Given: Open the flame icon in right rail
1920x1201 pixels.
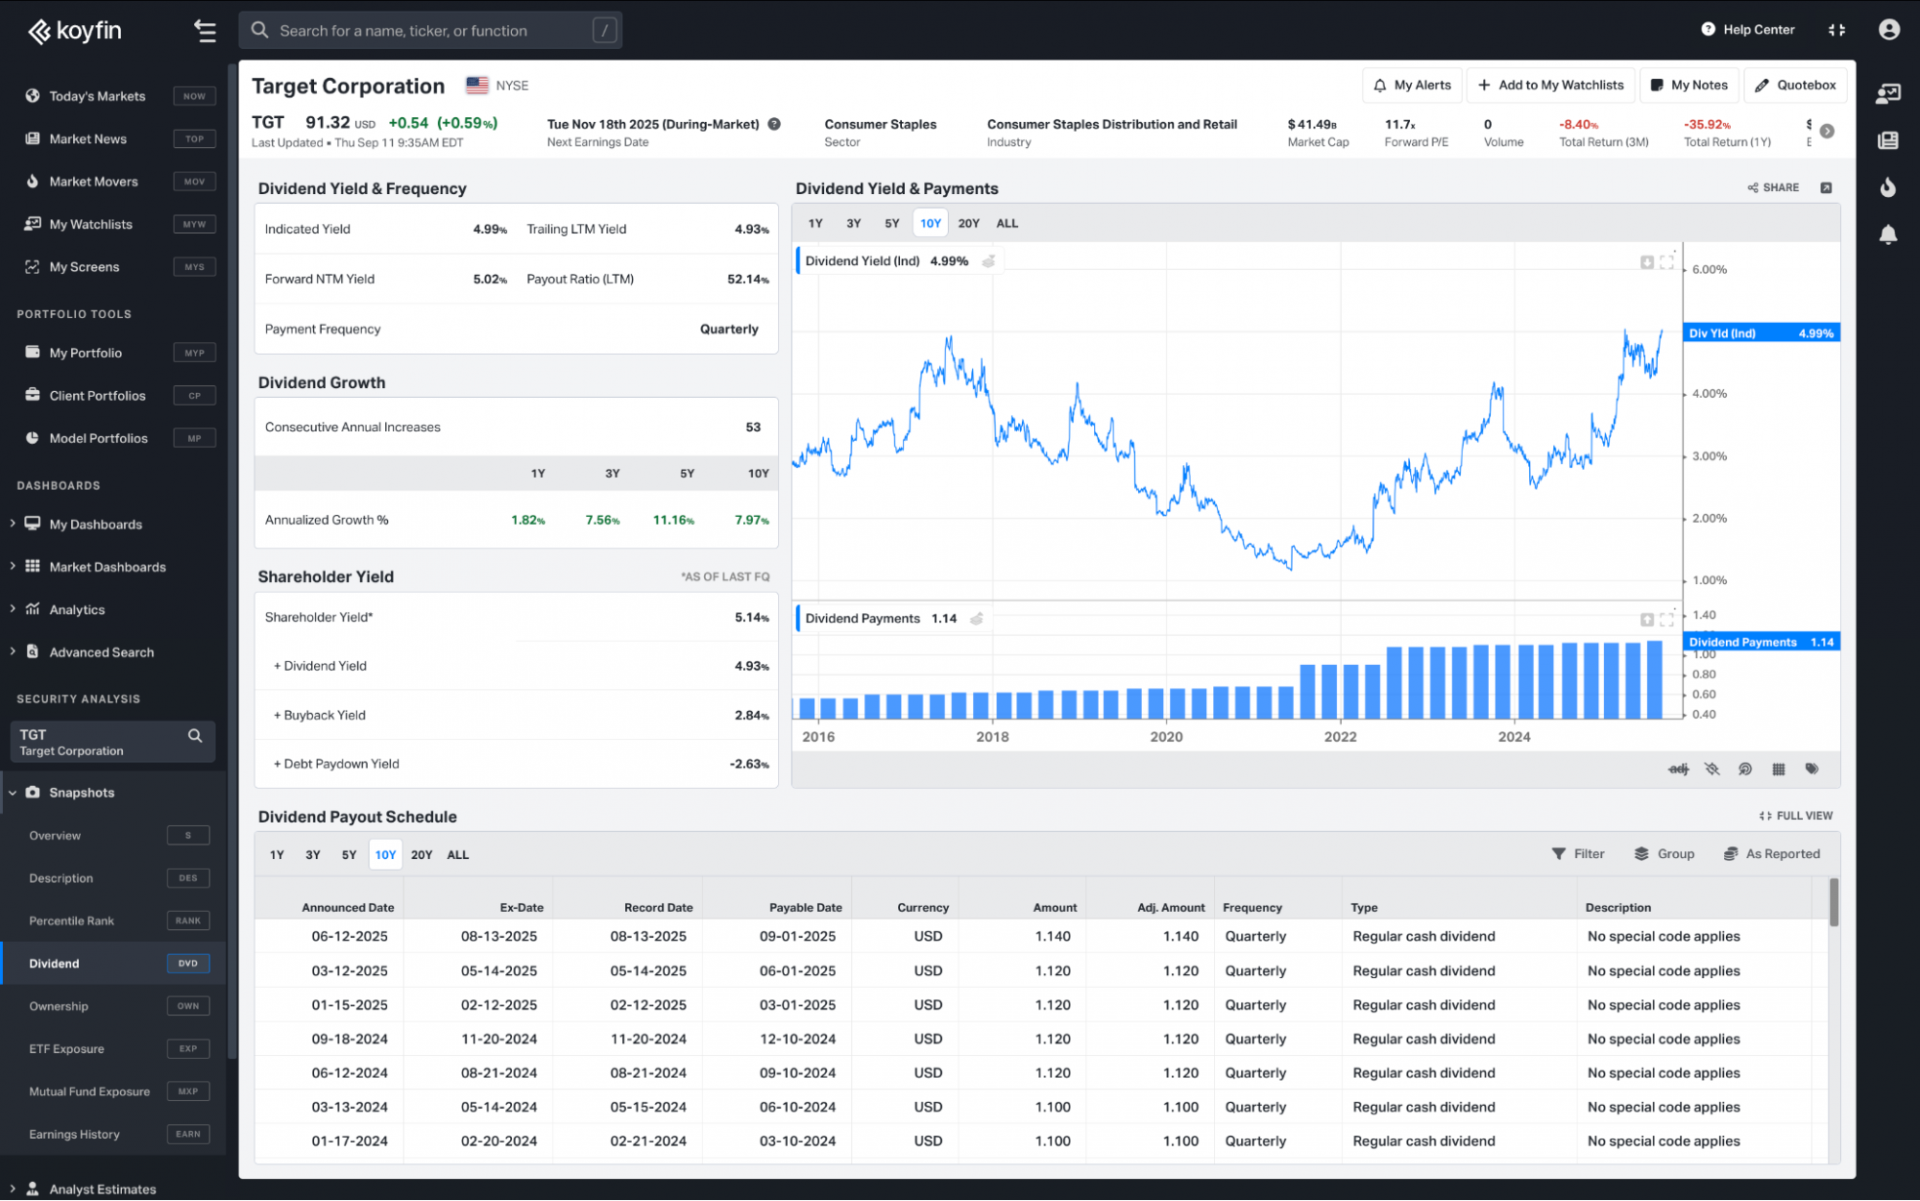Looking at the screenshot, I should coord(1887,187).
